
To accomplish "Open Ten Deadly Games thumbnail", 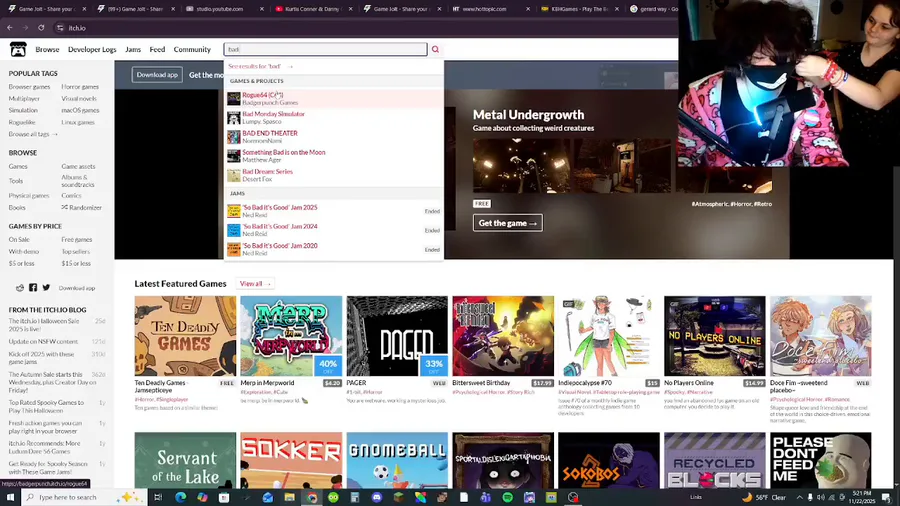I will pos(185,336).
